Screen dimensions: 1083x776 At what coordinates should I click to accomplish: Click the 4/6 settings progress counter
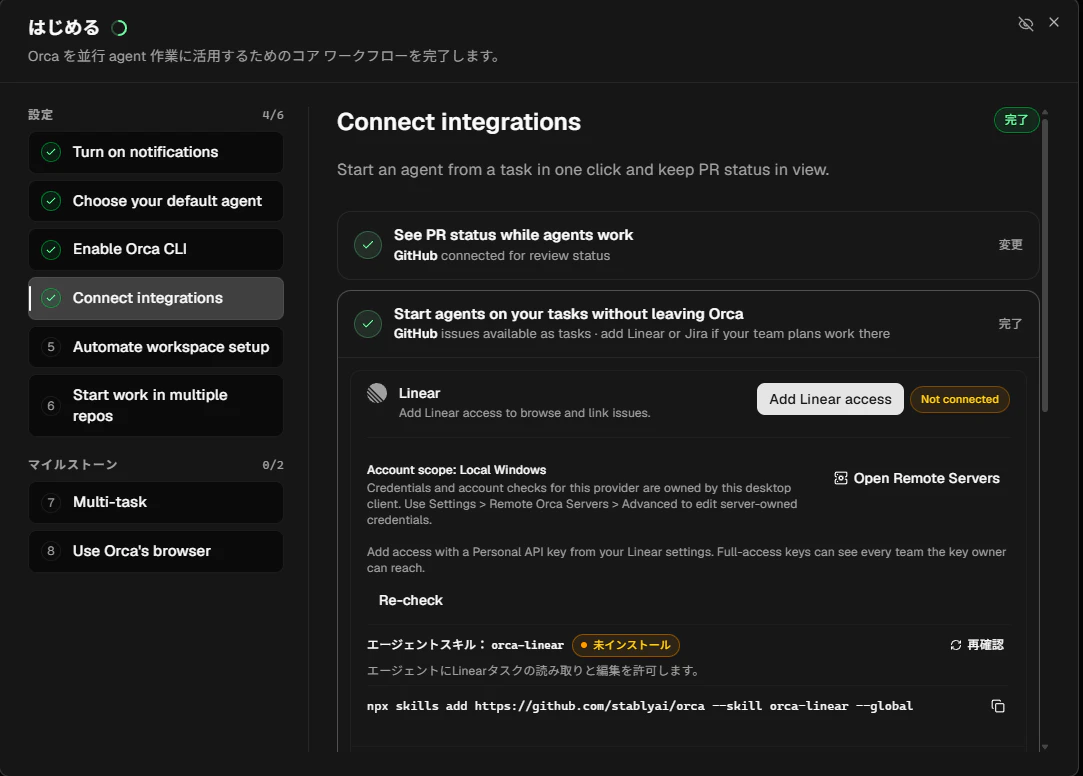pos(273,115)
